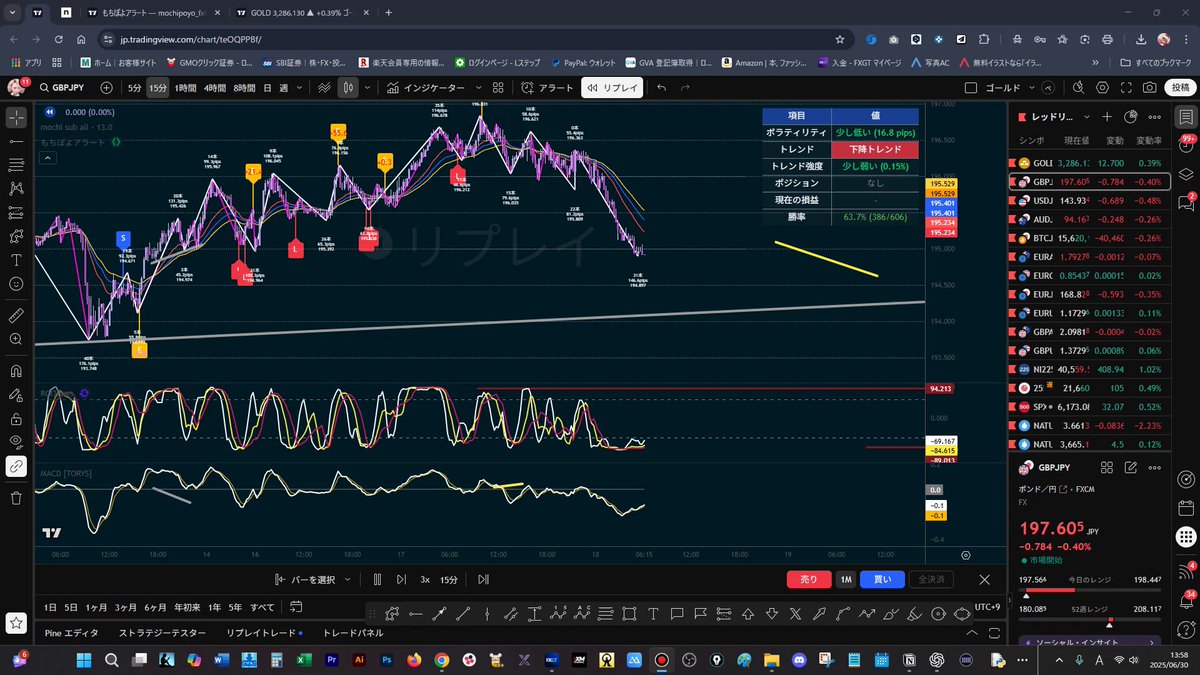Switch to 1時間 timeframe
The image size is (1200, 675).
pos(185,88)
